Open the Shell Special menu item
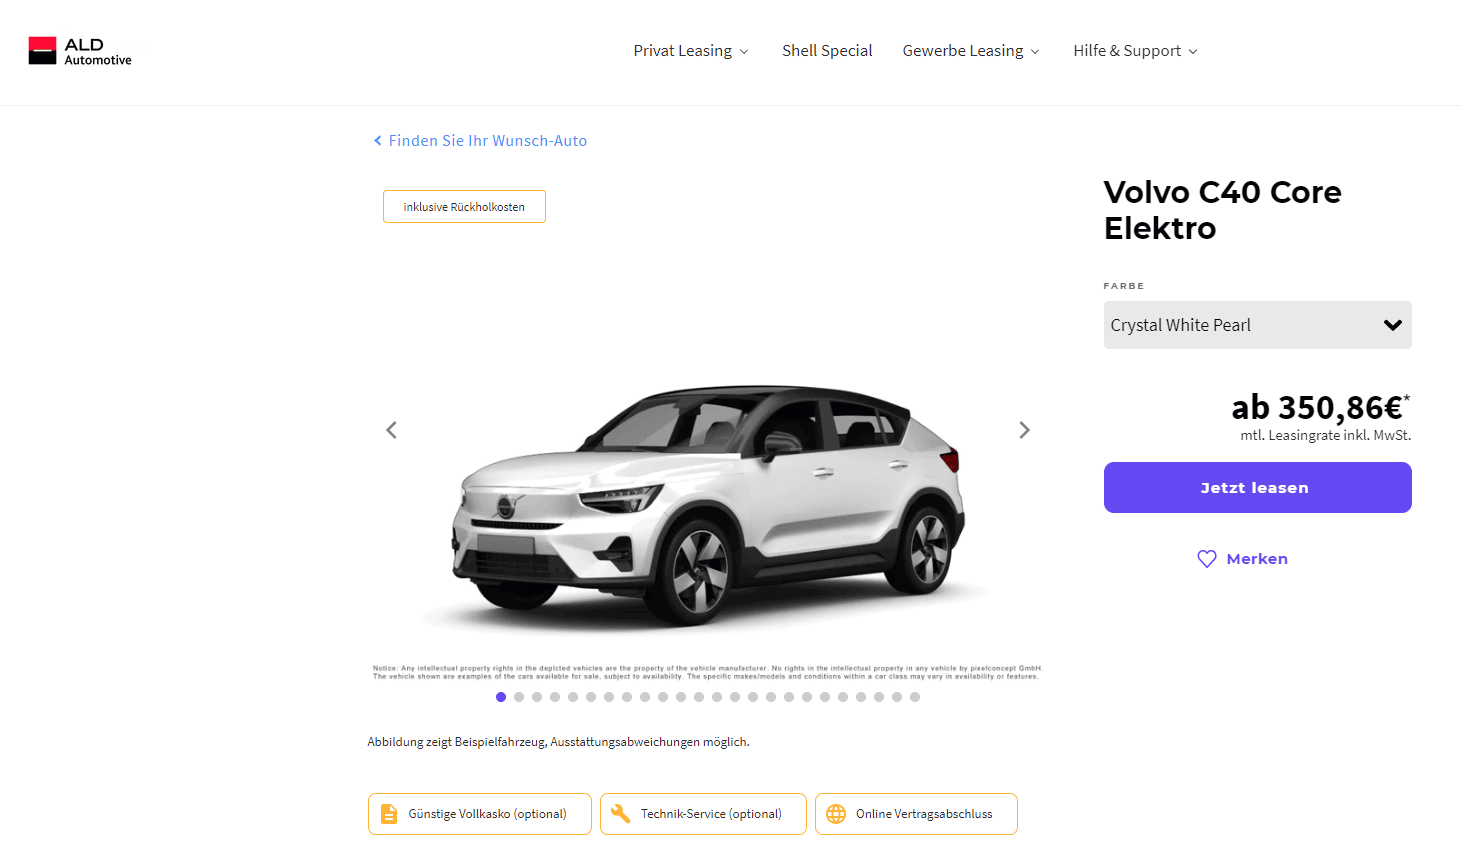The image size is (1461, 863). pos(827,51)
